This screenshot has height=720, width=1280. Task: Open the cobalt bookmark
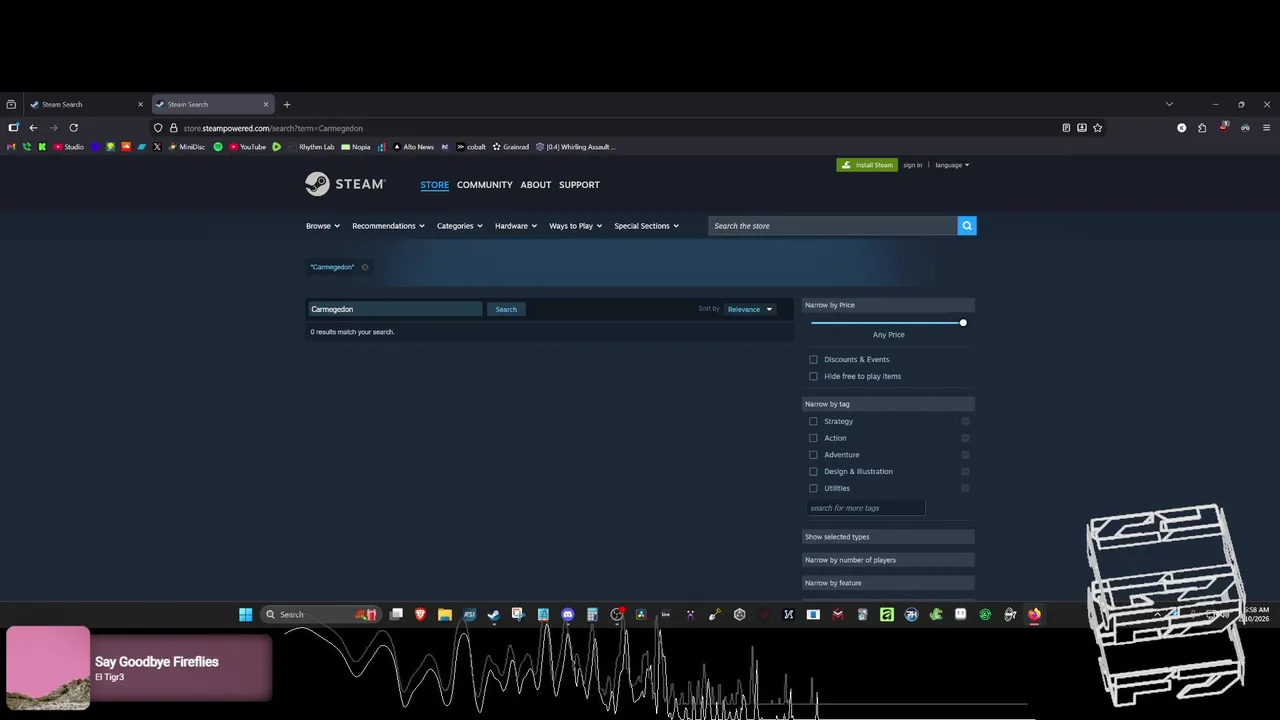(471, 147)
